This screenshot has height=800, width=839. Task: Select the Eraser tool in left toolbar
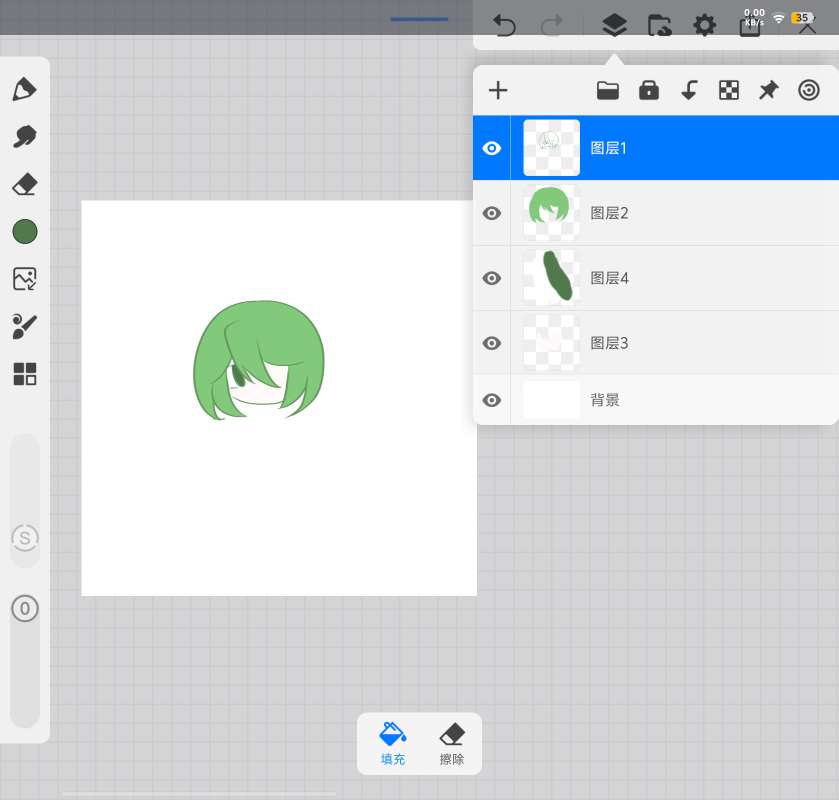coord(24,184)
